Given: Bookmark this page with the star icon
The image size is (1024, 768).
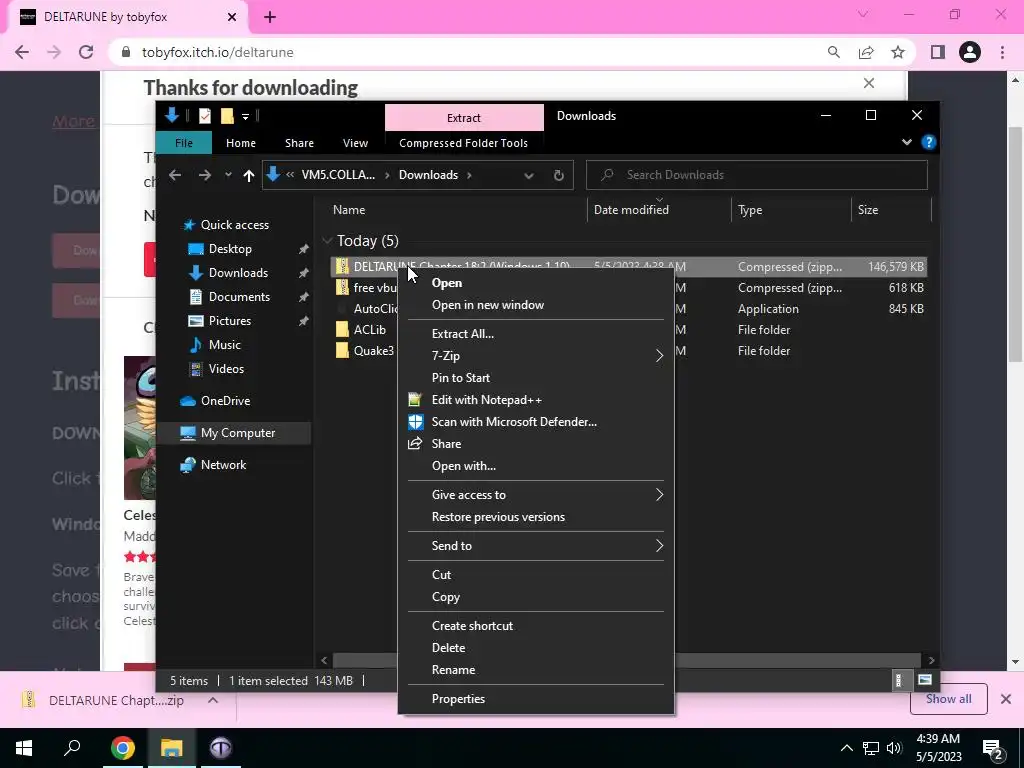Looking at the screenshot, I should [x=898, y=52].
